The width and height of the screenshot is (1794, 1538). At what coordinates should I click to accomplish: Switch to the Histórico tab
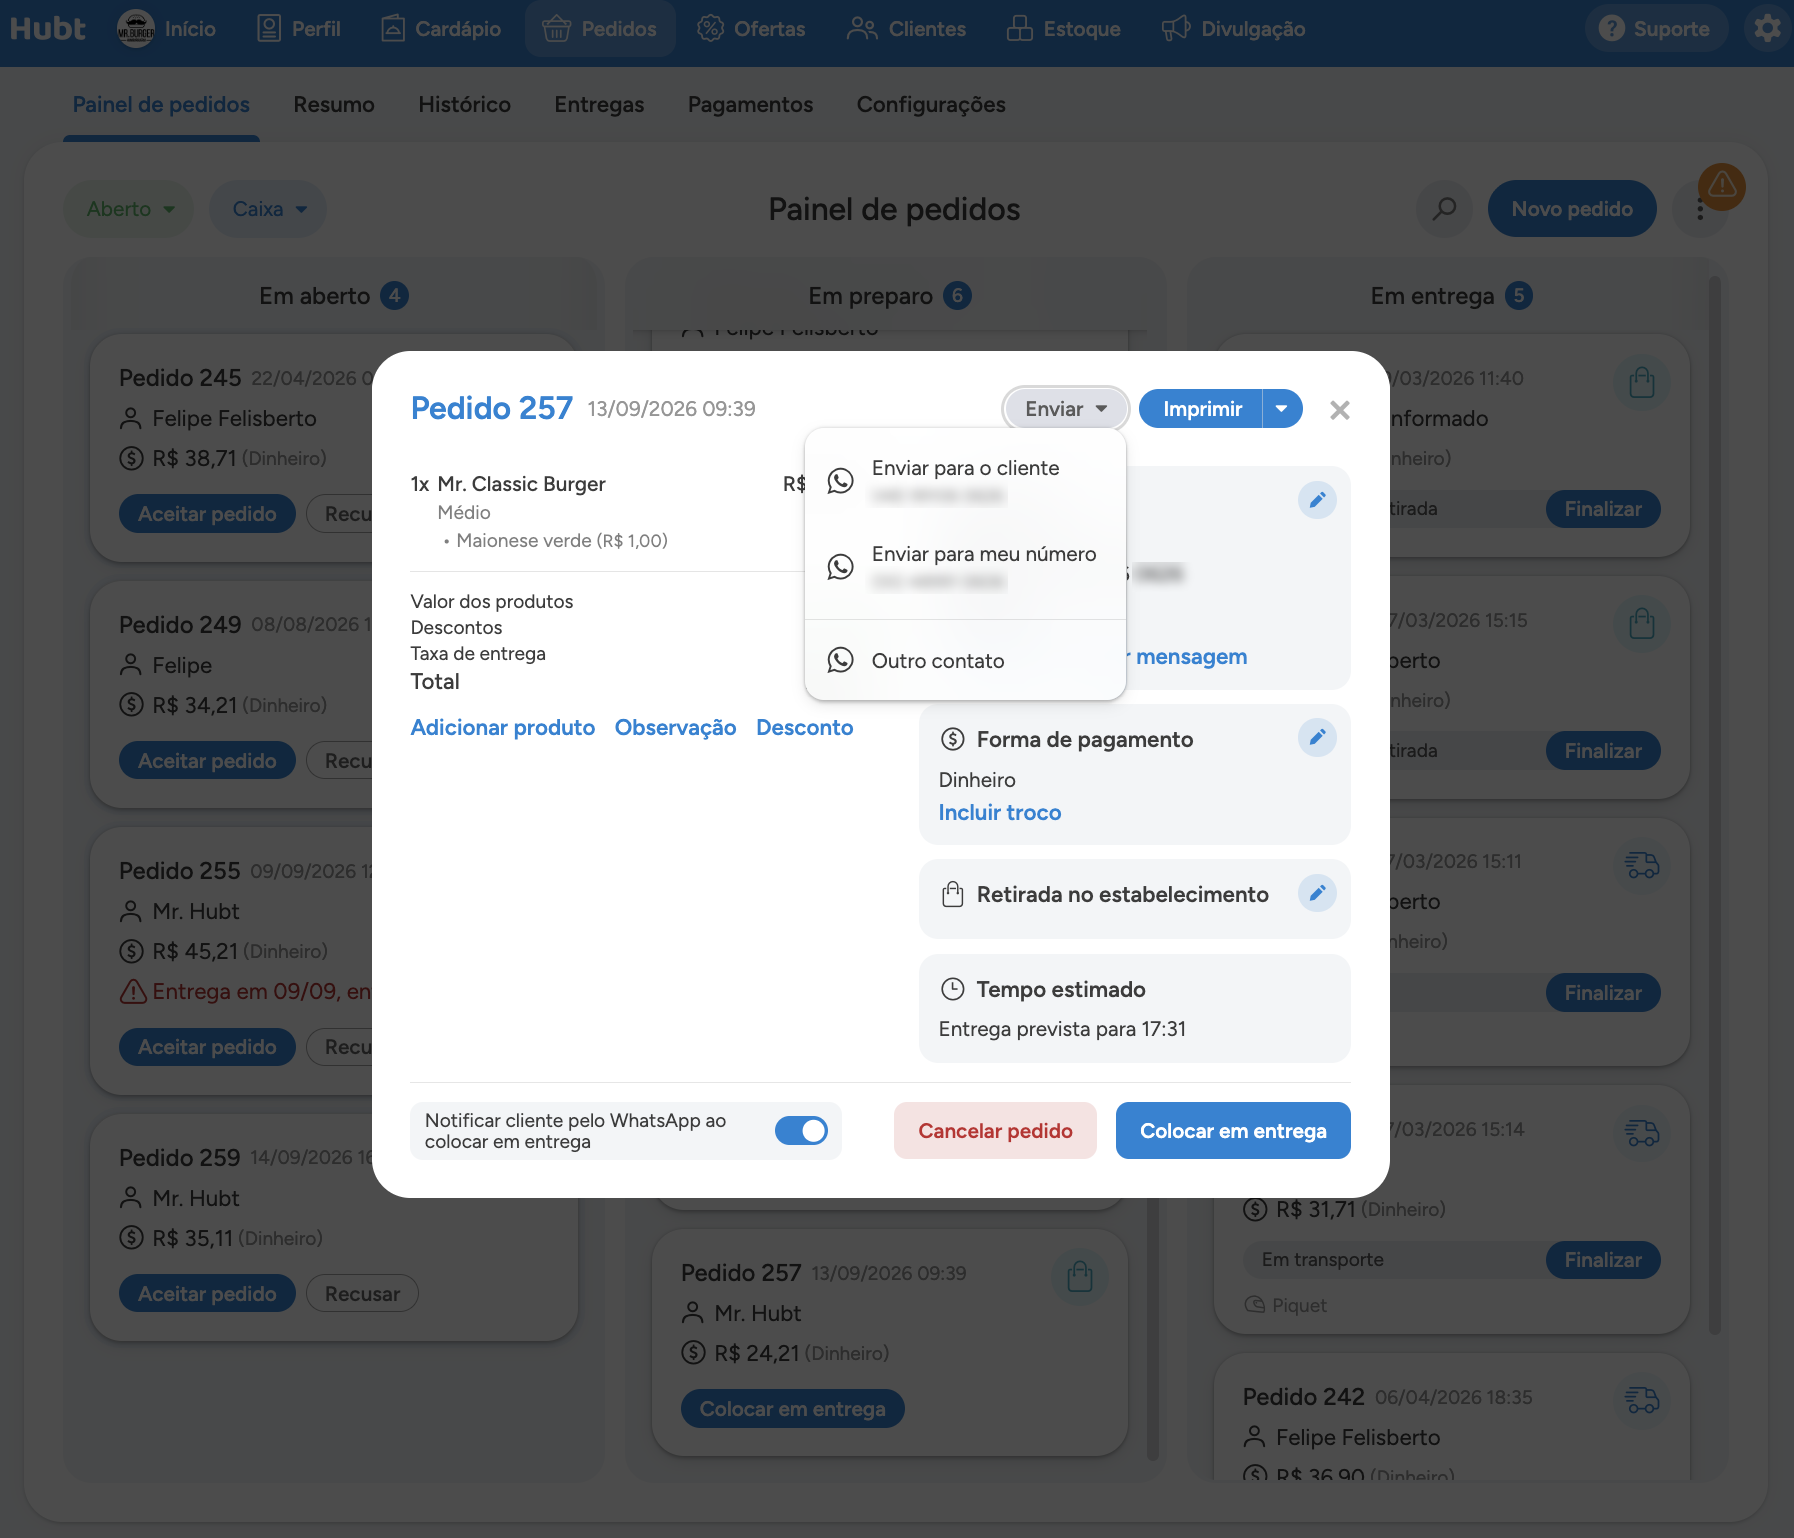(464, 104)
